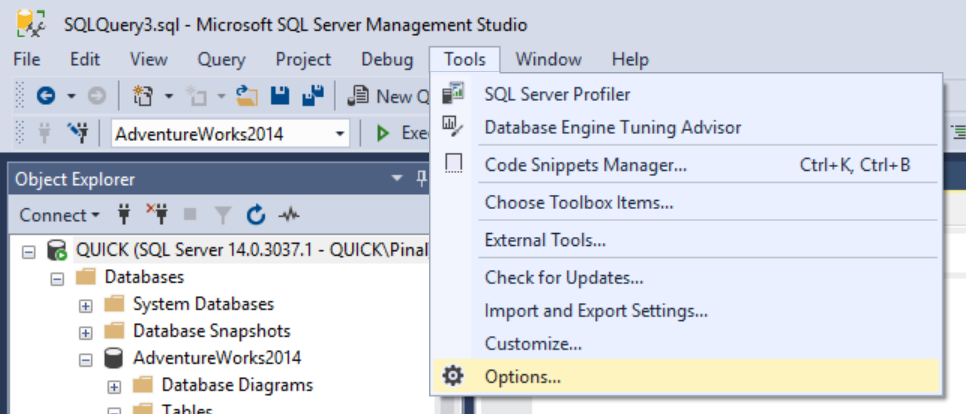Click the Change Connection toolbar icon
This screenshot has width=966, height=414.
coord(78,132)
